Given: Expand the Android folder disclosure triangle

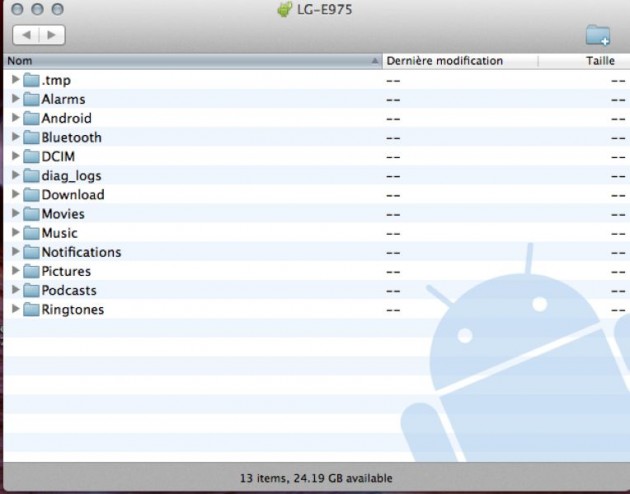Looking at the screenshot, I should 15,117.
